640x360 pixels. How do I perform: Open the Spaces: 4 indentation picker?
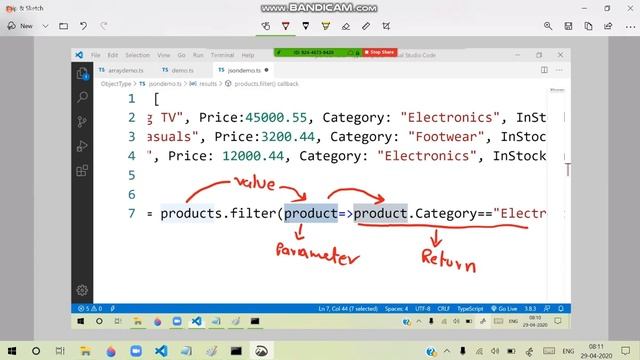click(396, 309)
